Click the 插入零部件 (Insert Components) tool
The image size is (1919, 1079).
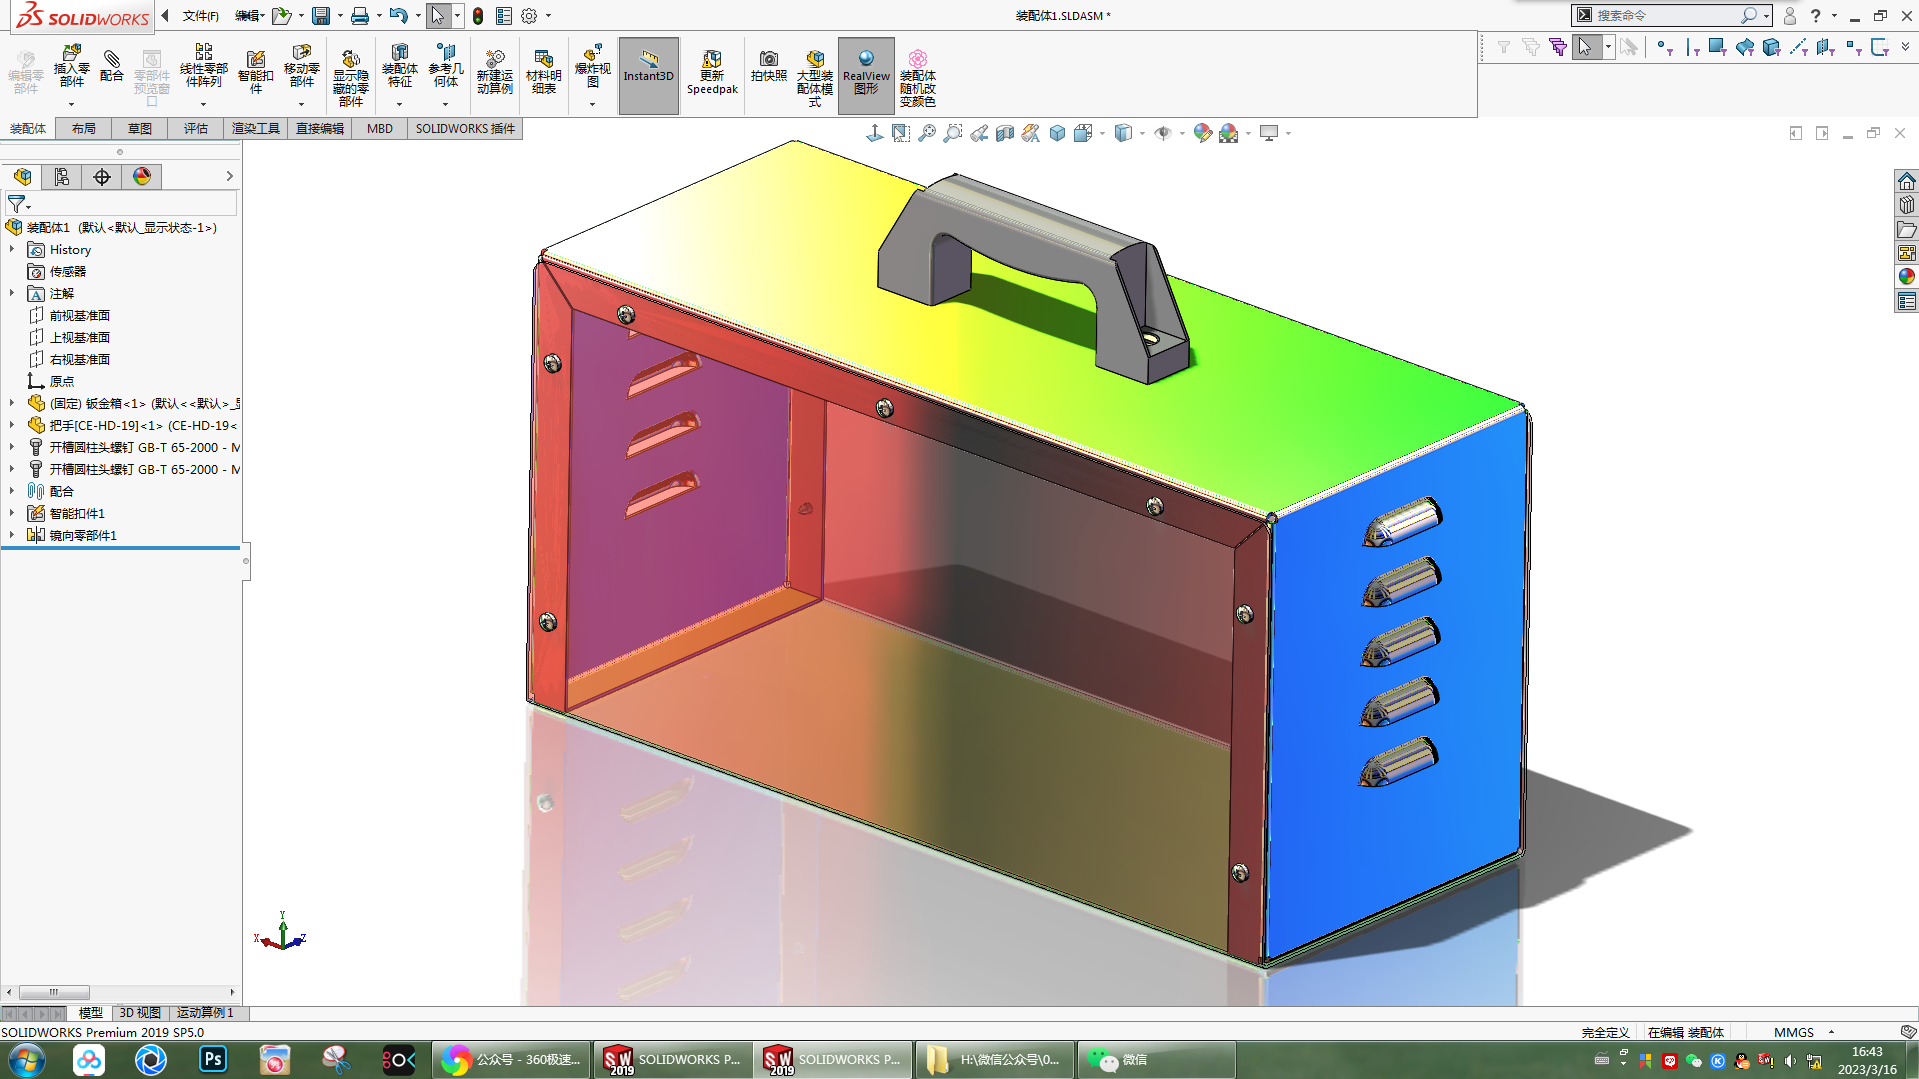71,66
